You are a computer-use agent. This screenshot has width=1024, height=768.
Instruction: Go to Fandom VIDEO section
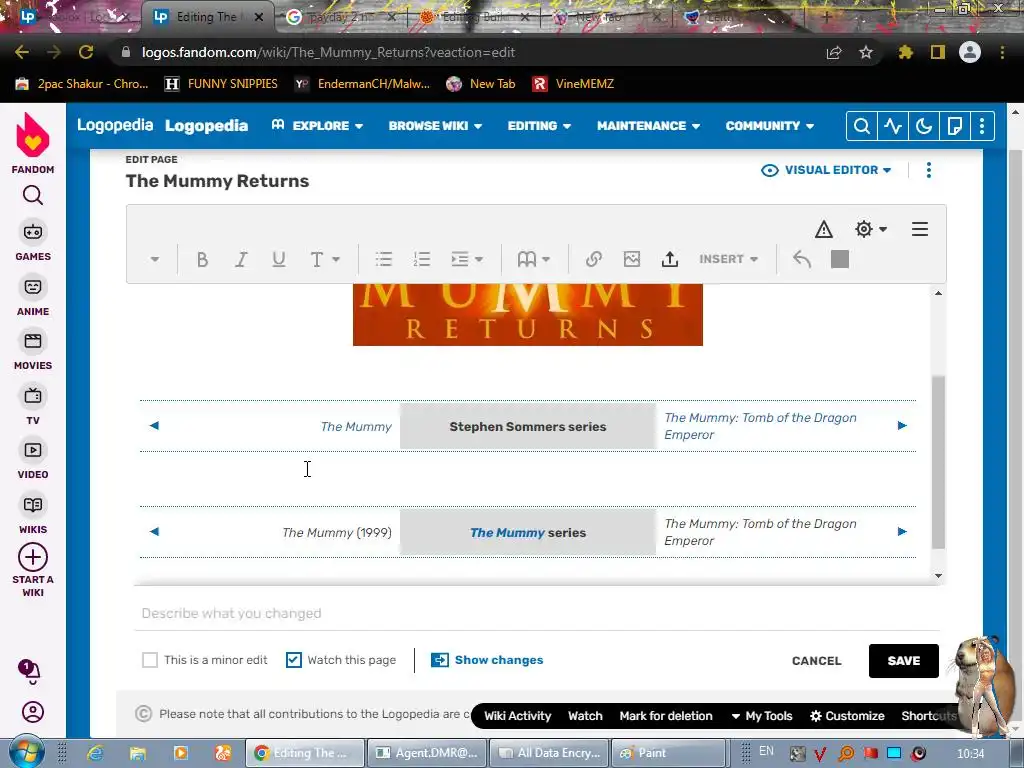pos(33,460)
